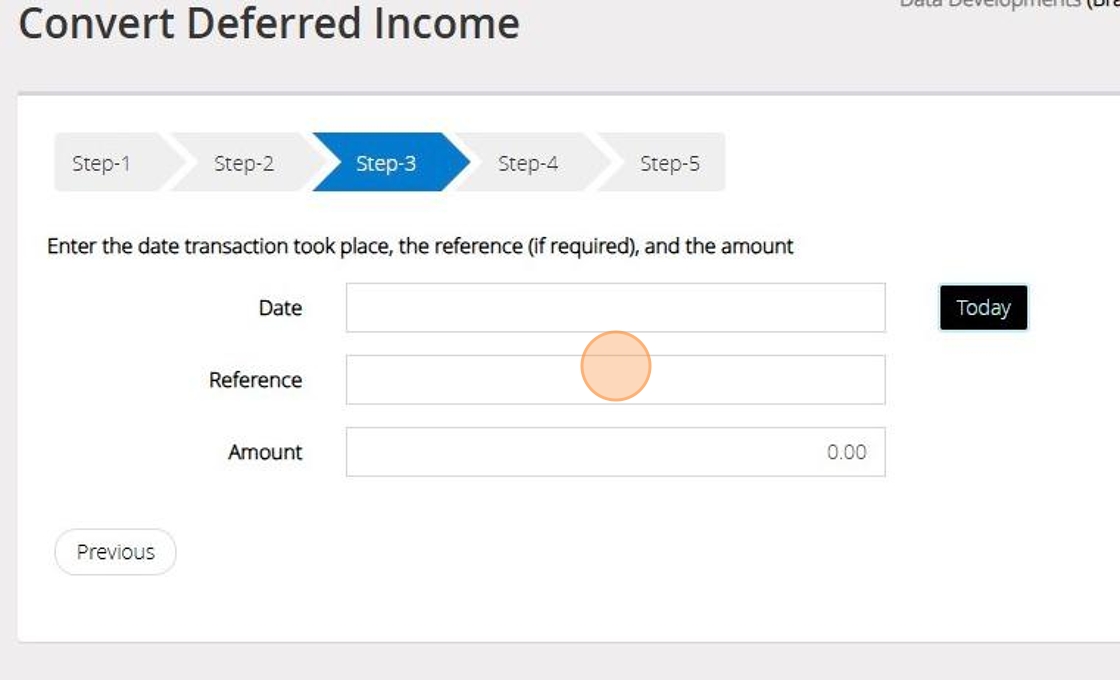
Task: Click the Date field label
Action: [280, 308]
